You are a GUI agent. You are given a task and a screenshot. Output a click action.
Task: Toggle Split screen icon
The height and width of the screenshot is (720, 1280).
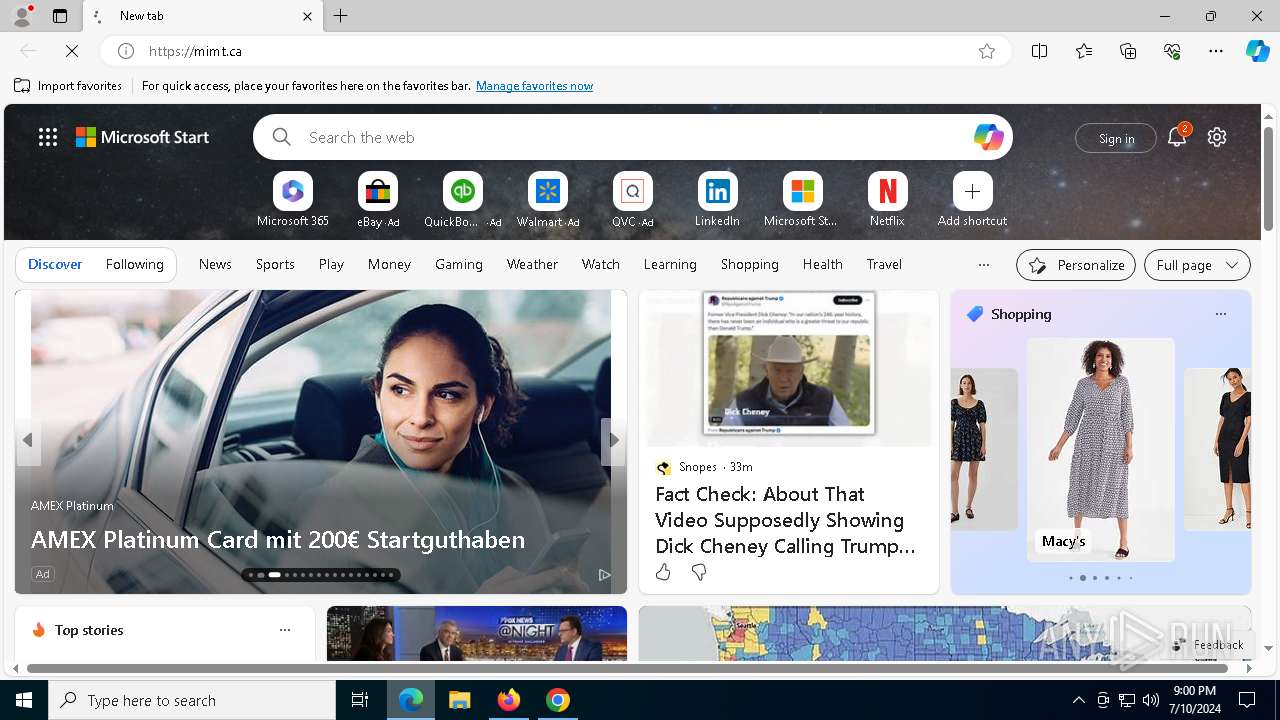tap(1039, 51)
